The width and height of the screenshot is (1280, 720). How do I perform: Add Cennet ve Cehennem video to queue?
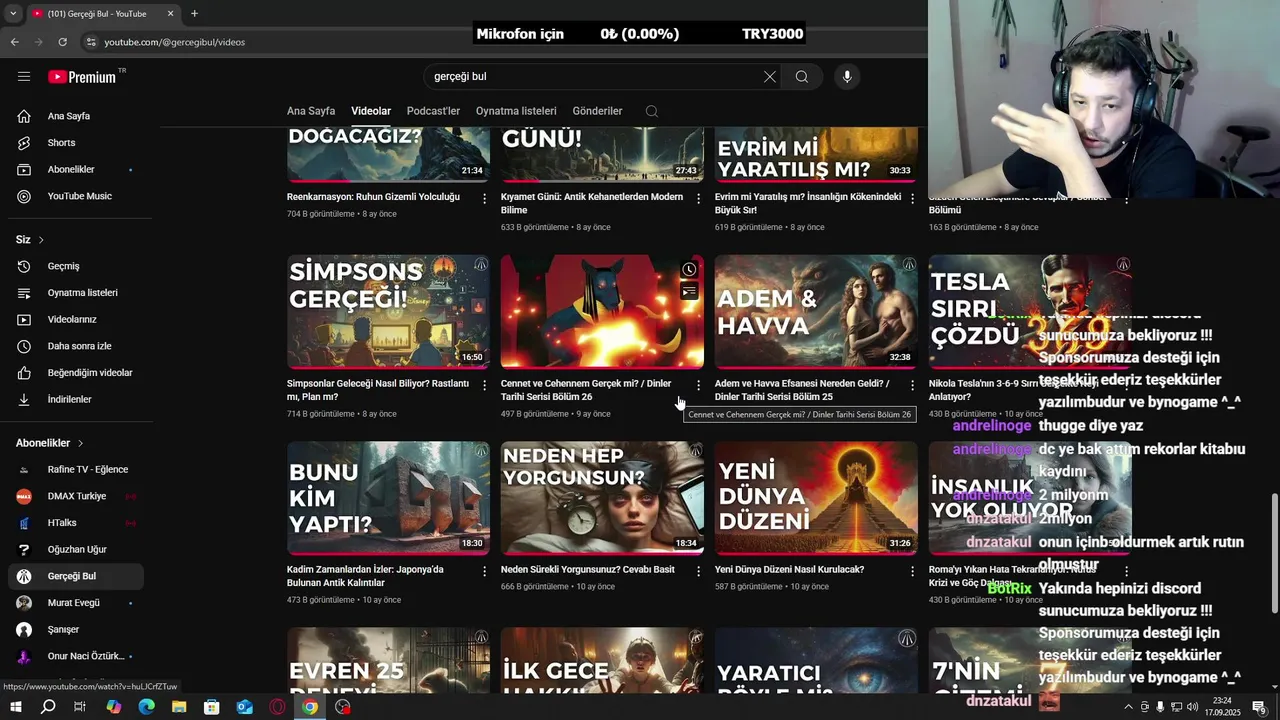pyautogui.click(x=689, y=291)
